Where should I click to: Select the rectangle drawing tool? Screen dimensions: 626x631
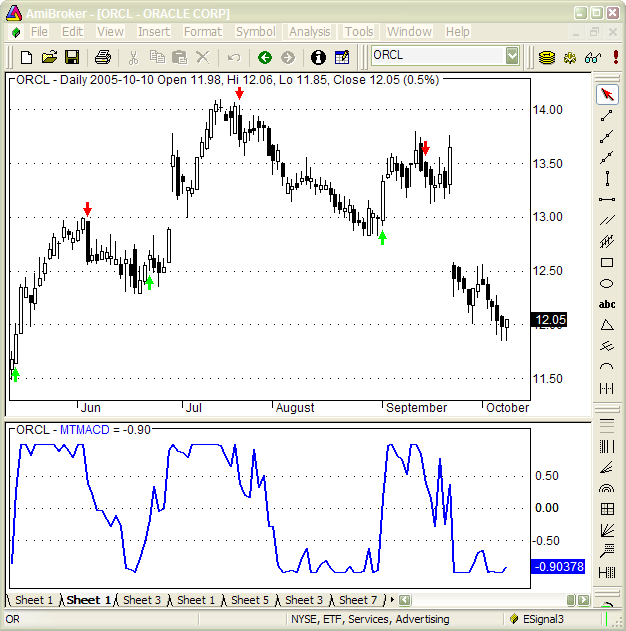(x=607, y=262)
